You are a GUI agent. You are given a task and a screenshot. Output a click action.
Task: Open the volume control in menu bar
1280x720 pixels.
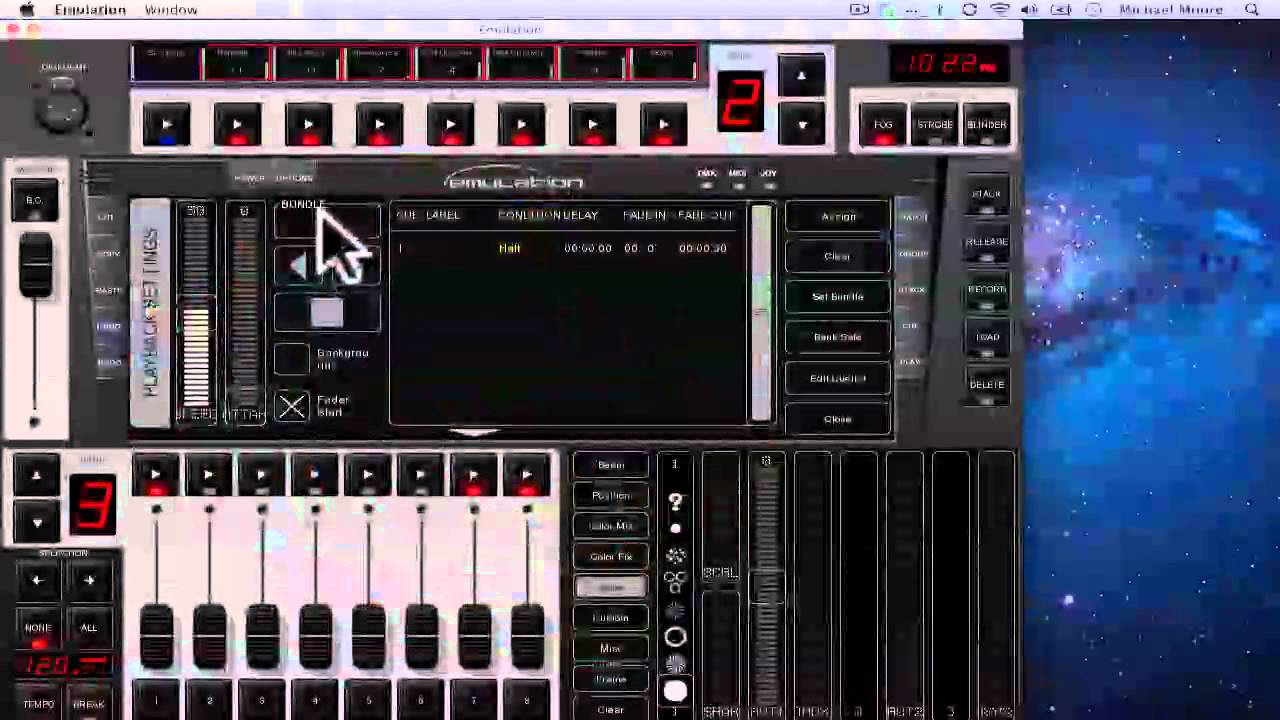1029,10
